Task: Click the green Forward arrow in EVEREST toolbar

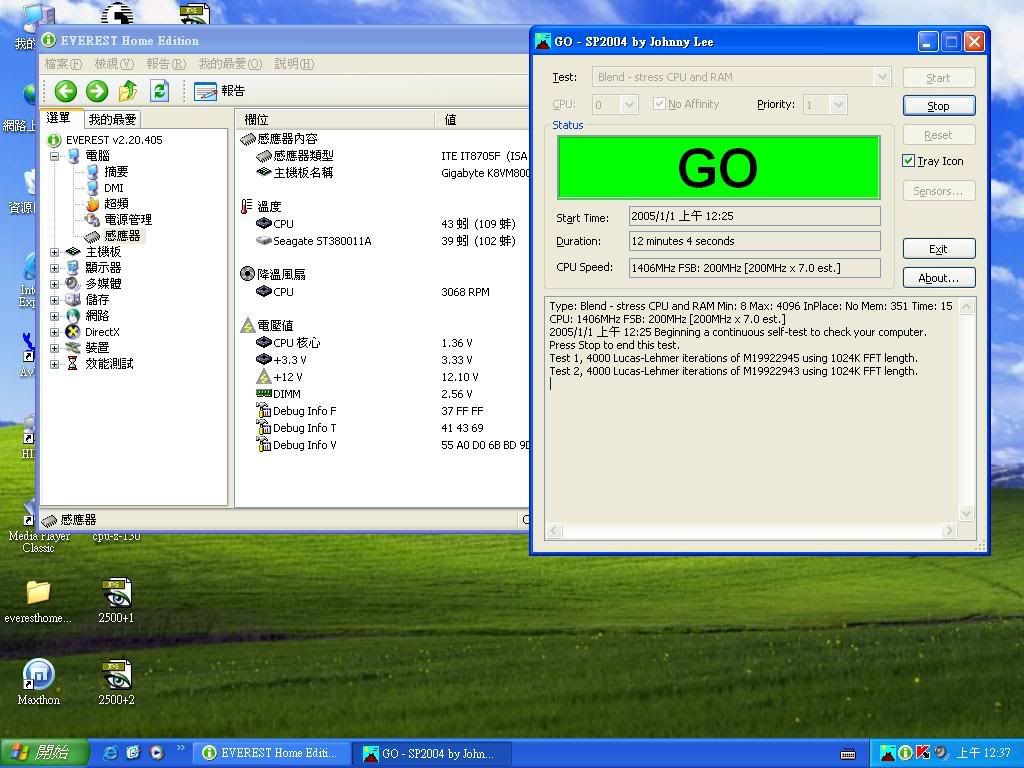Action: 97,91
